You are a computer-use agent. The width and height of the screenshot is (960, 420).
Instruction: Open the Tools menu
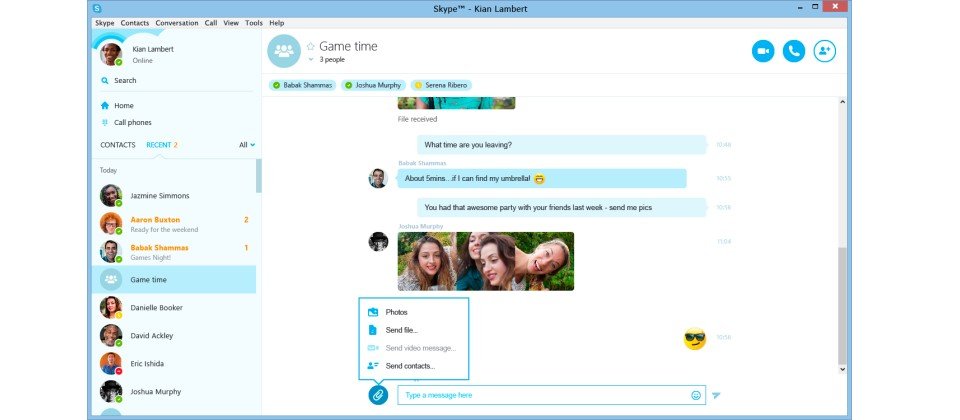point(253,23)
